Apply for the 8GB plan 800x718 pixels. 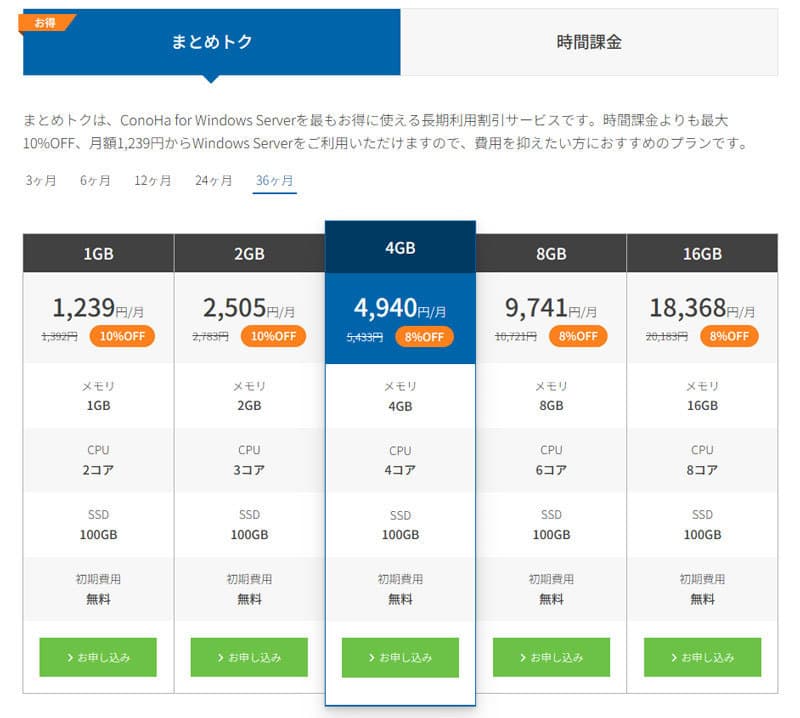click(551, 657)
